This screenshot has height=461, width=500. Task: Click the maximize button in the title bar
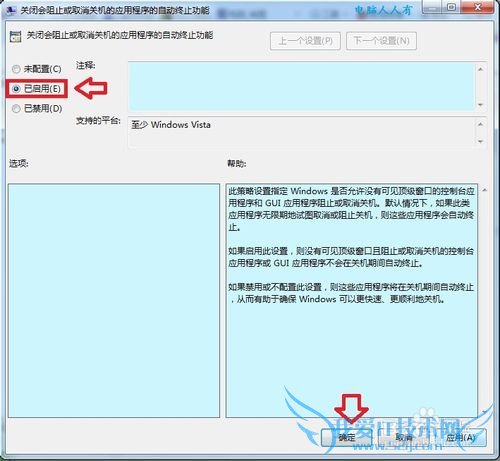[x=452, y=7]
